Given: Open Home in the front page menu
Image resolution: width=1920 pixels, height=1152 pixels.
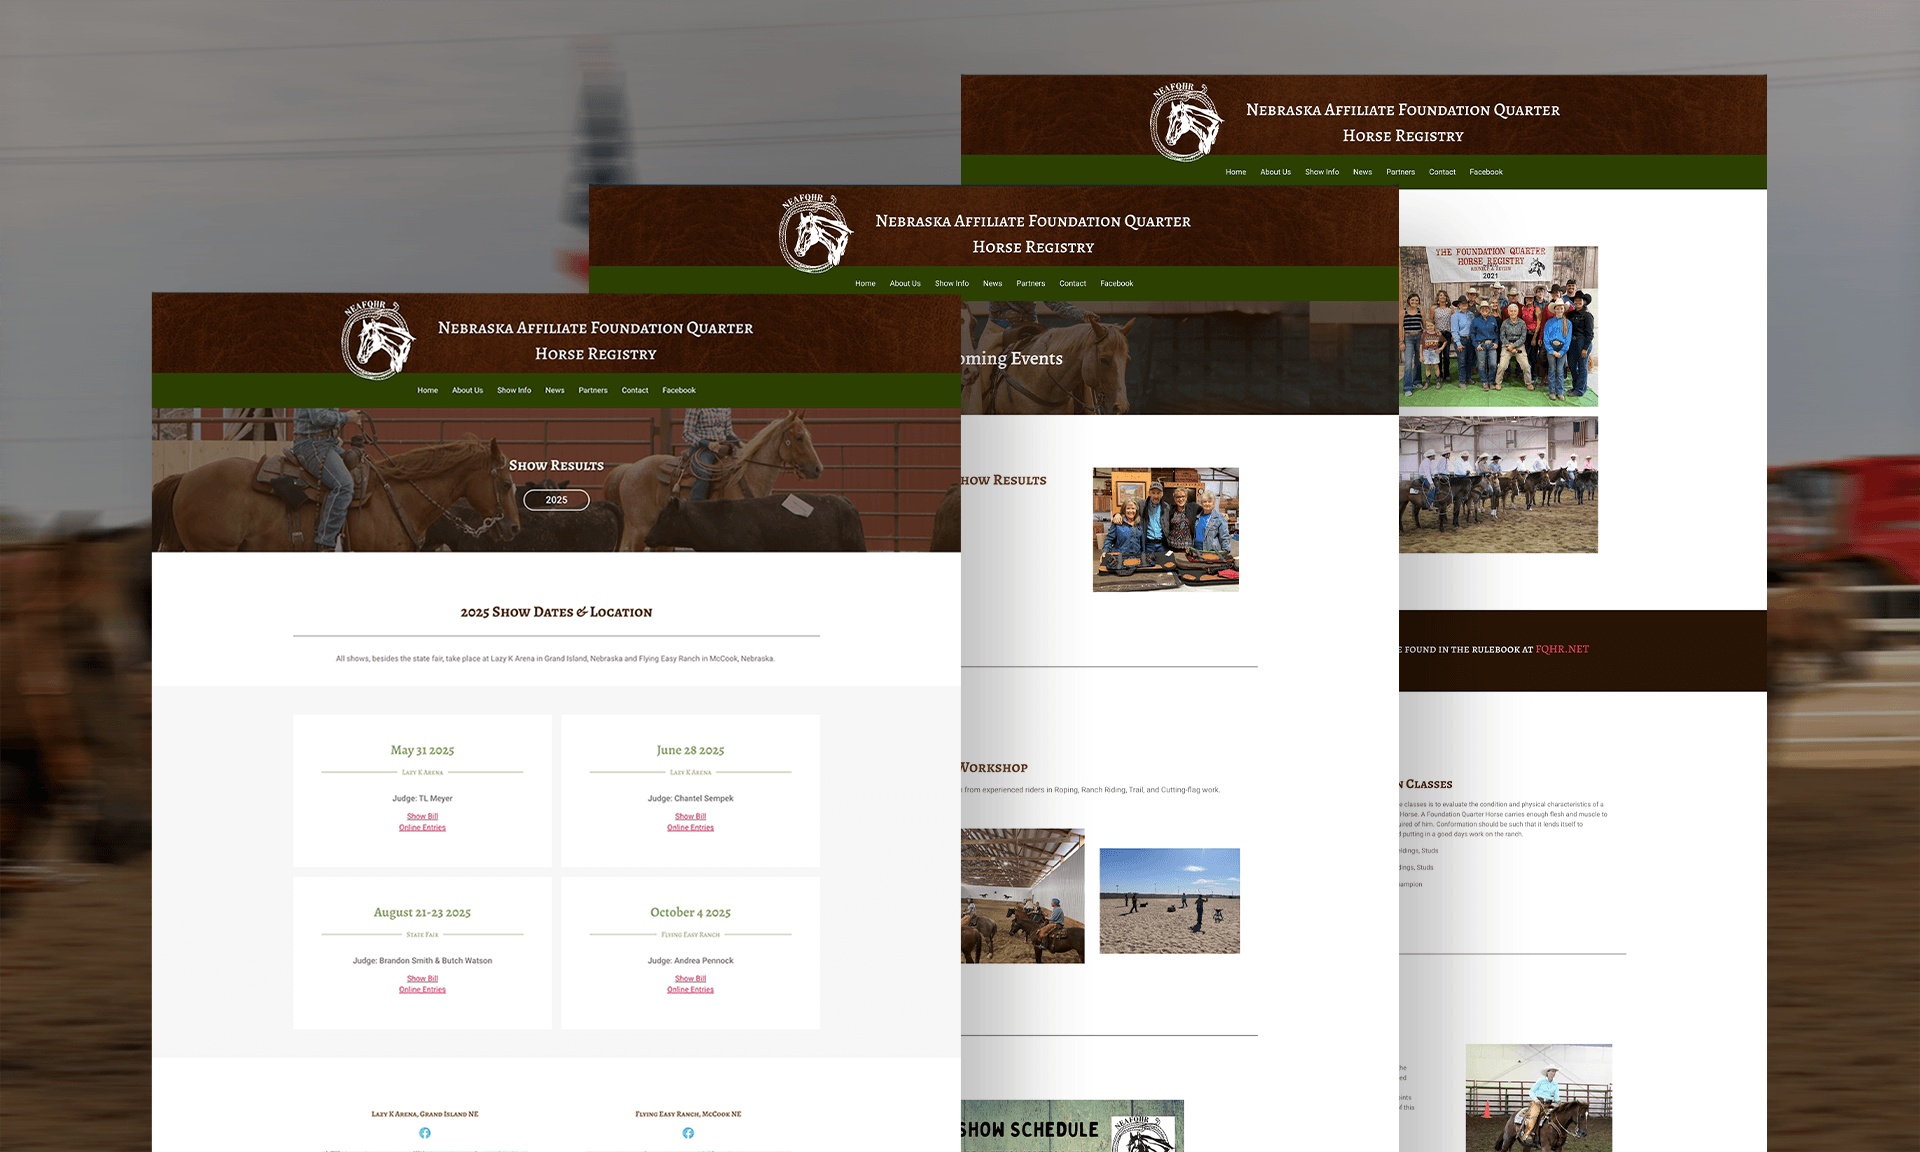Looking at the screenshot, I should click(427, 390).
